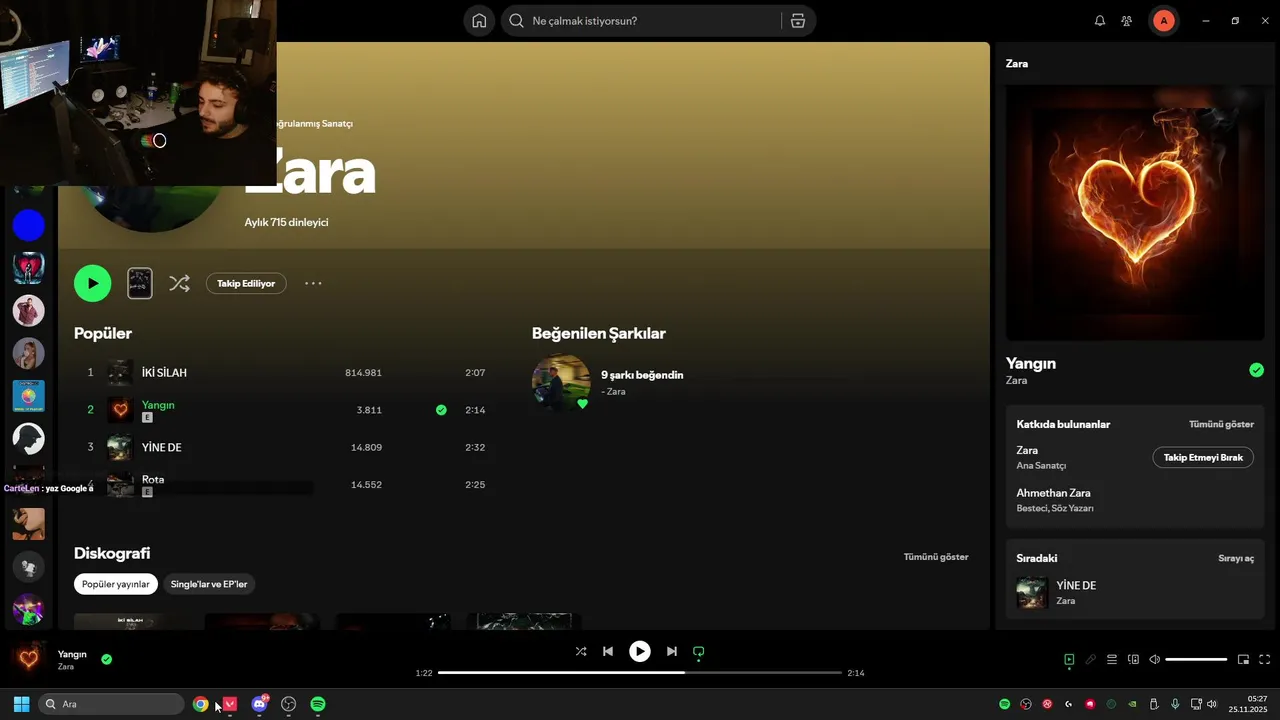Viewport: 1280px width, 720px height.
Task: Open the queue icon in playbar
Action: 1112,659
